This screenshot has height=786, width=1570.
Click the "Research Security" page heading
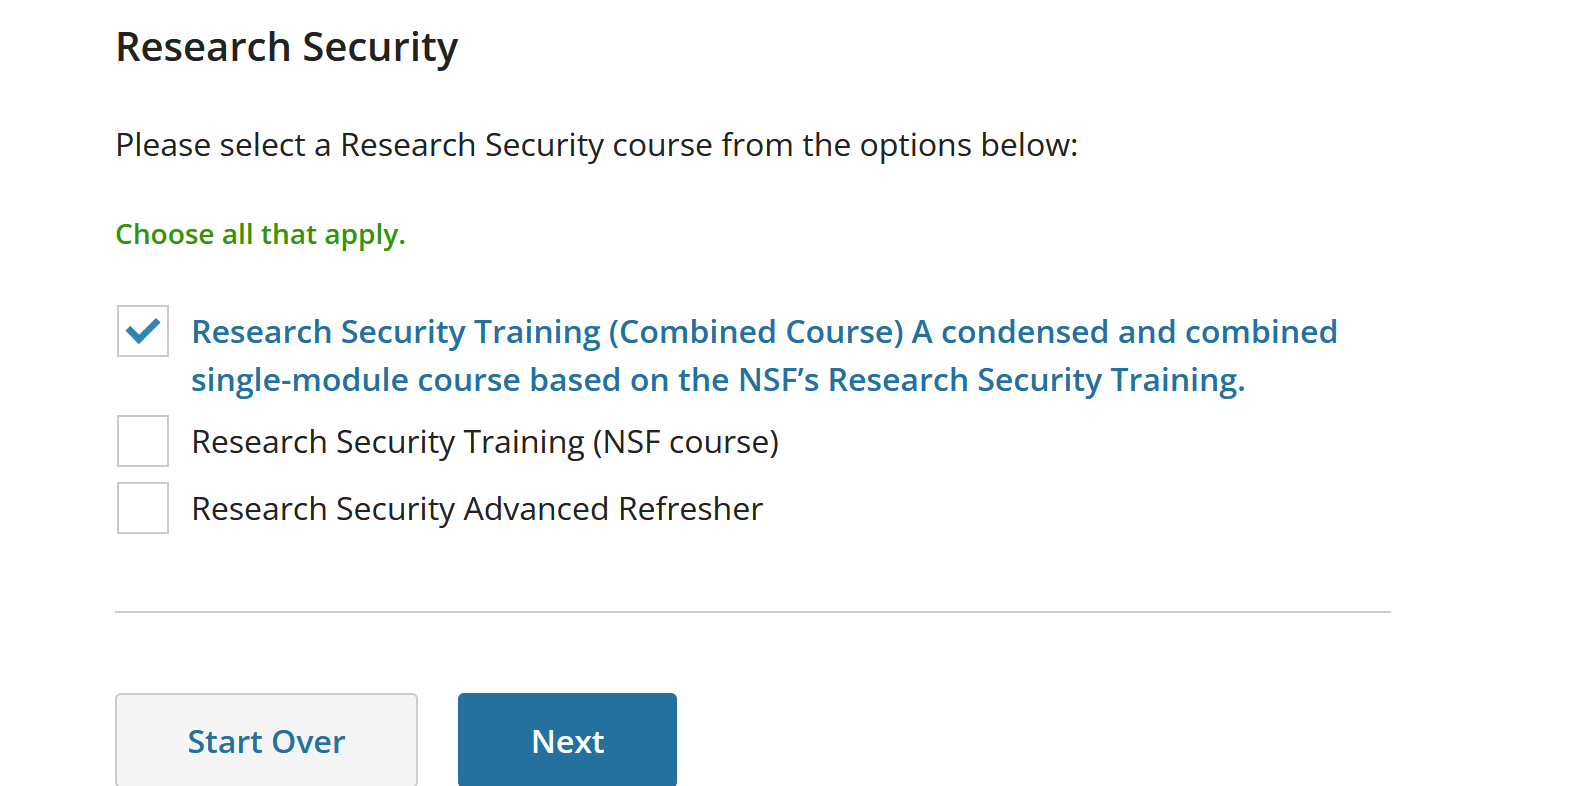click(x=287, y=47)
